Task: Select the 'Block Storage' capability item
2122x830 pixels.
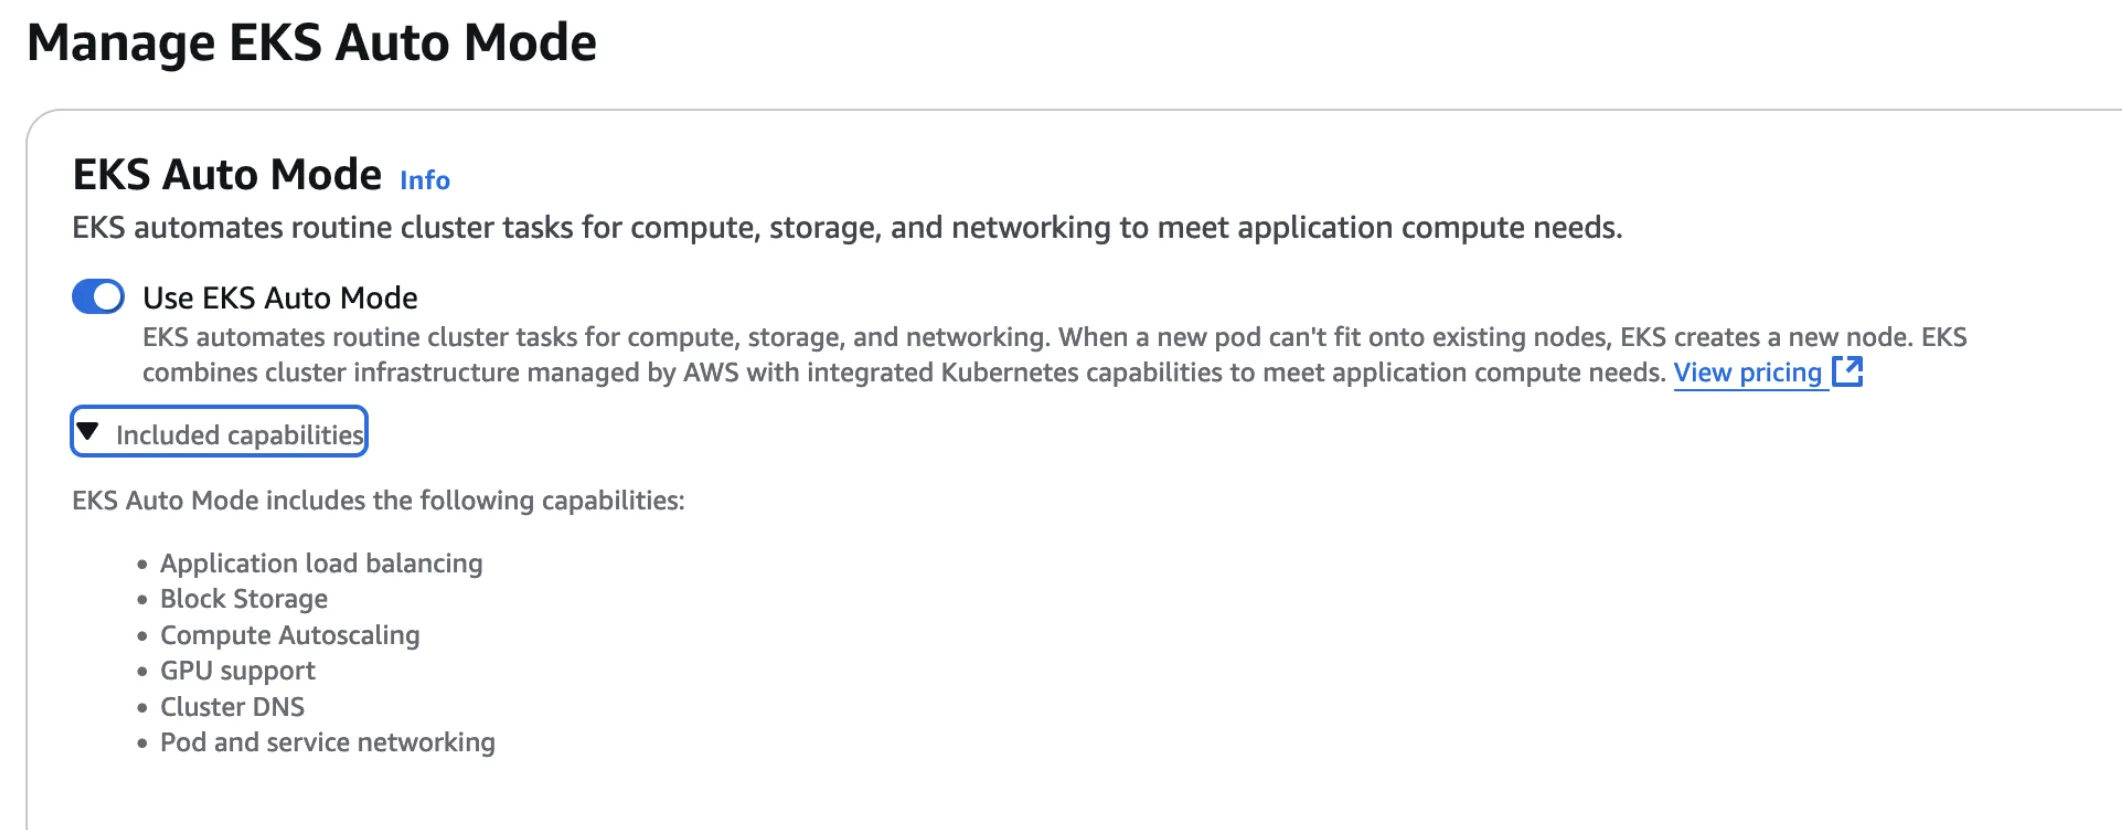Action: point(244,599)
